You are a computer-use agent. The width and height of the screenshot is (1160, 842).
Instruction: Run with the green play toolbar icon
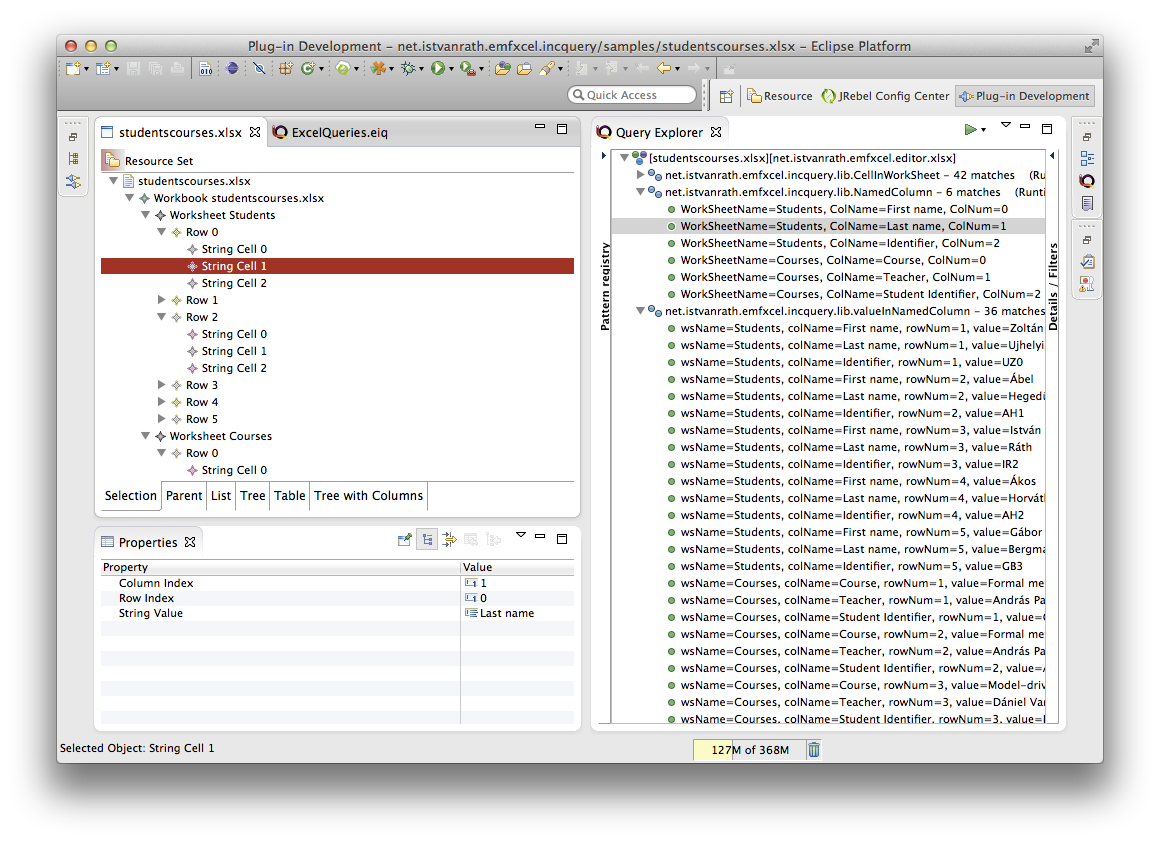(438, 69)
